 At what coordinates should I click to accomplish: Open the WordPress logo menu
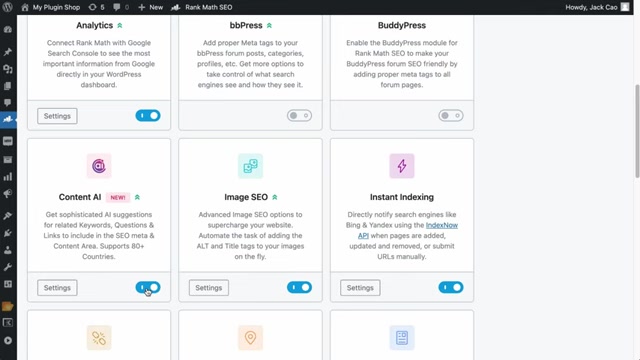pos(7,7)
